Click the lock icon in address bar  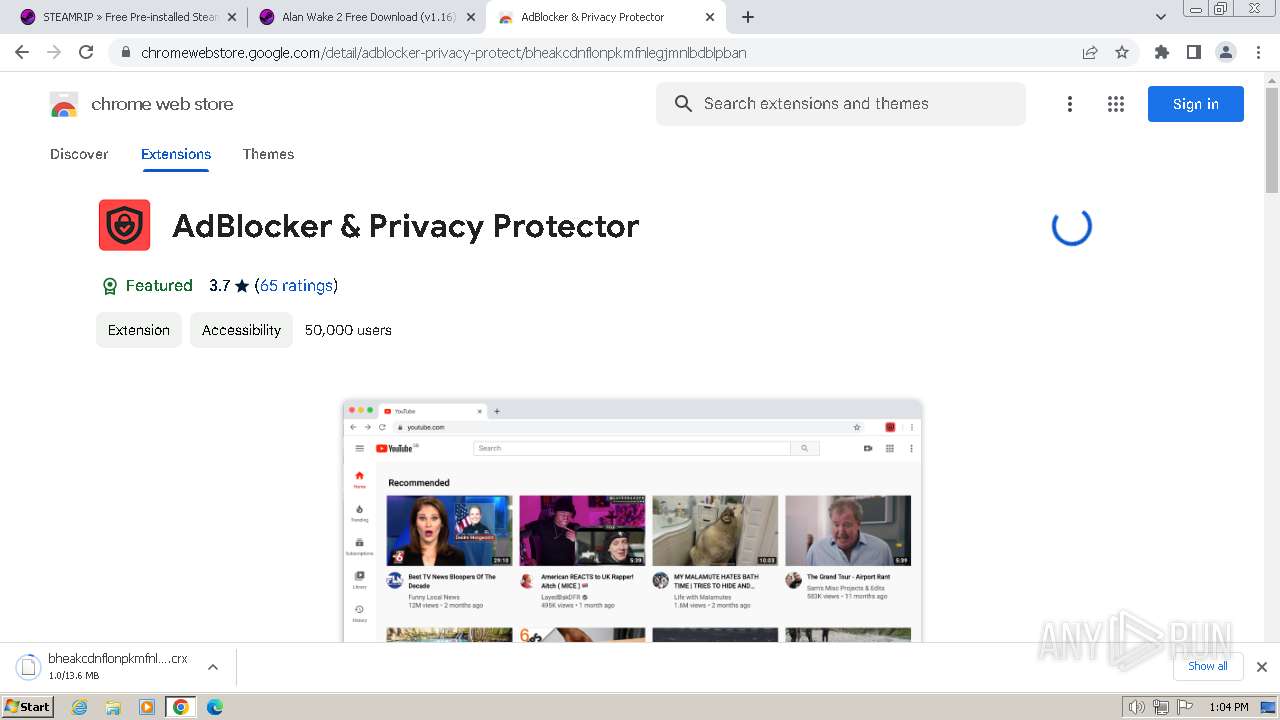pyautogui.click(x=125, y=53)
